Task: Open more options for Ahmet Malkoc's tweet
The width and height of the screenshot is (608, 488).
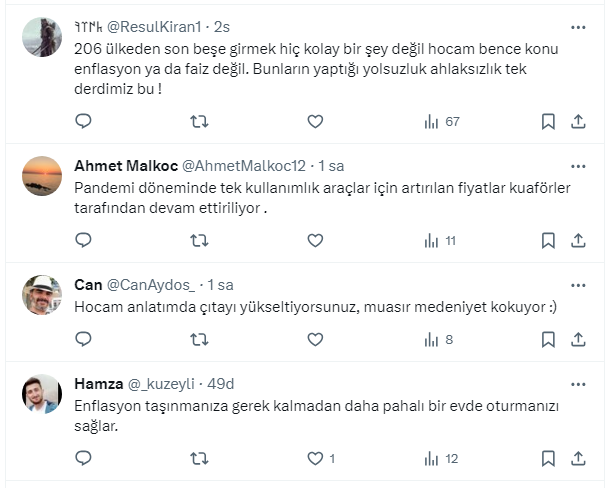Action: [577, 165]
